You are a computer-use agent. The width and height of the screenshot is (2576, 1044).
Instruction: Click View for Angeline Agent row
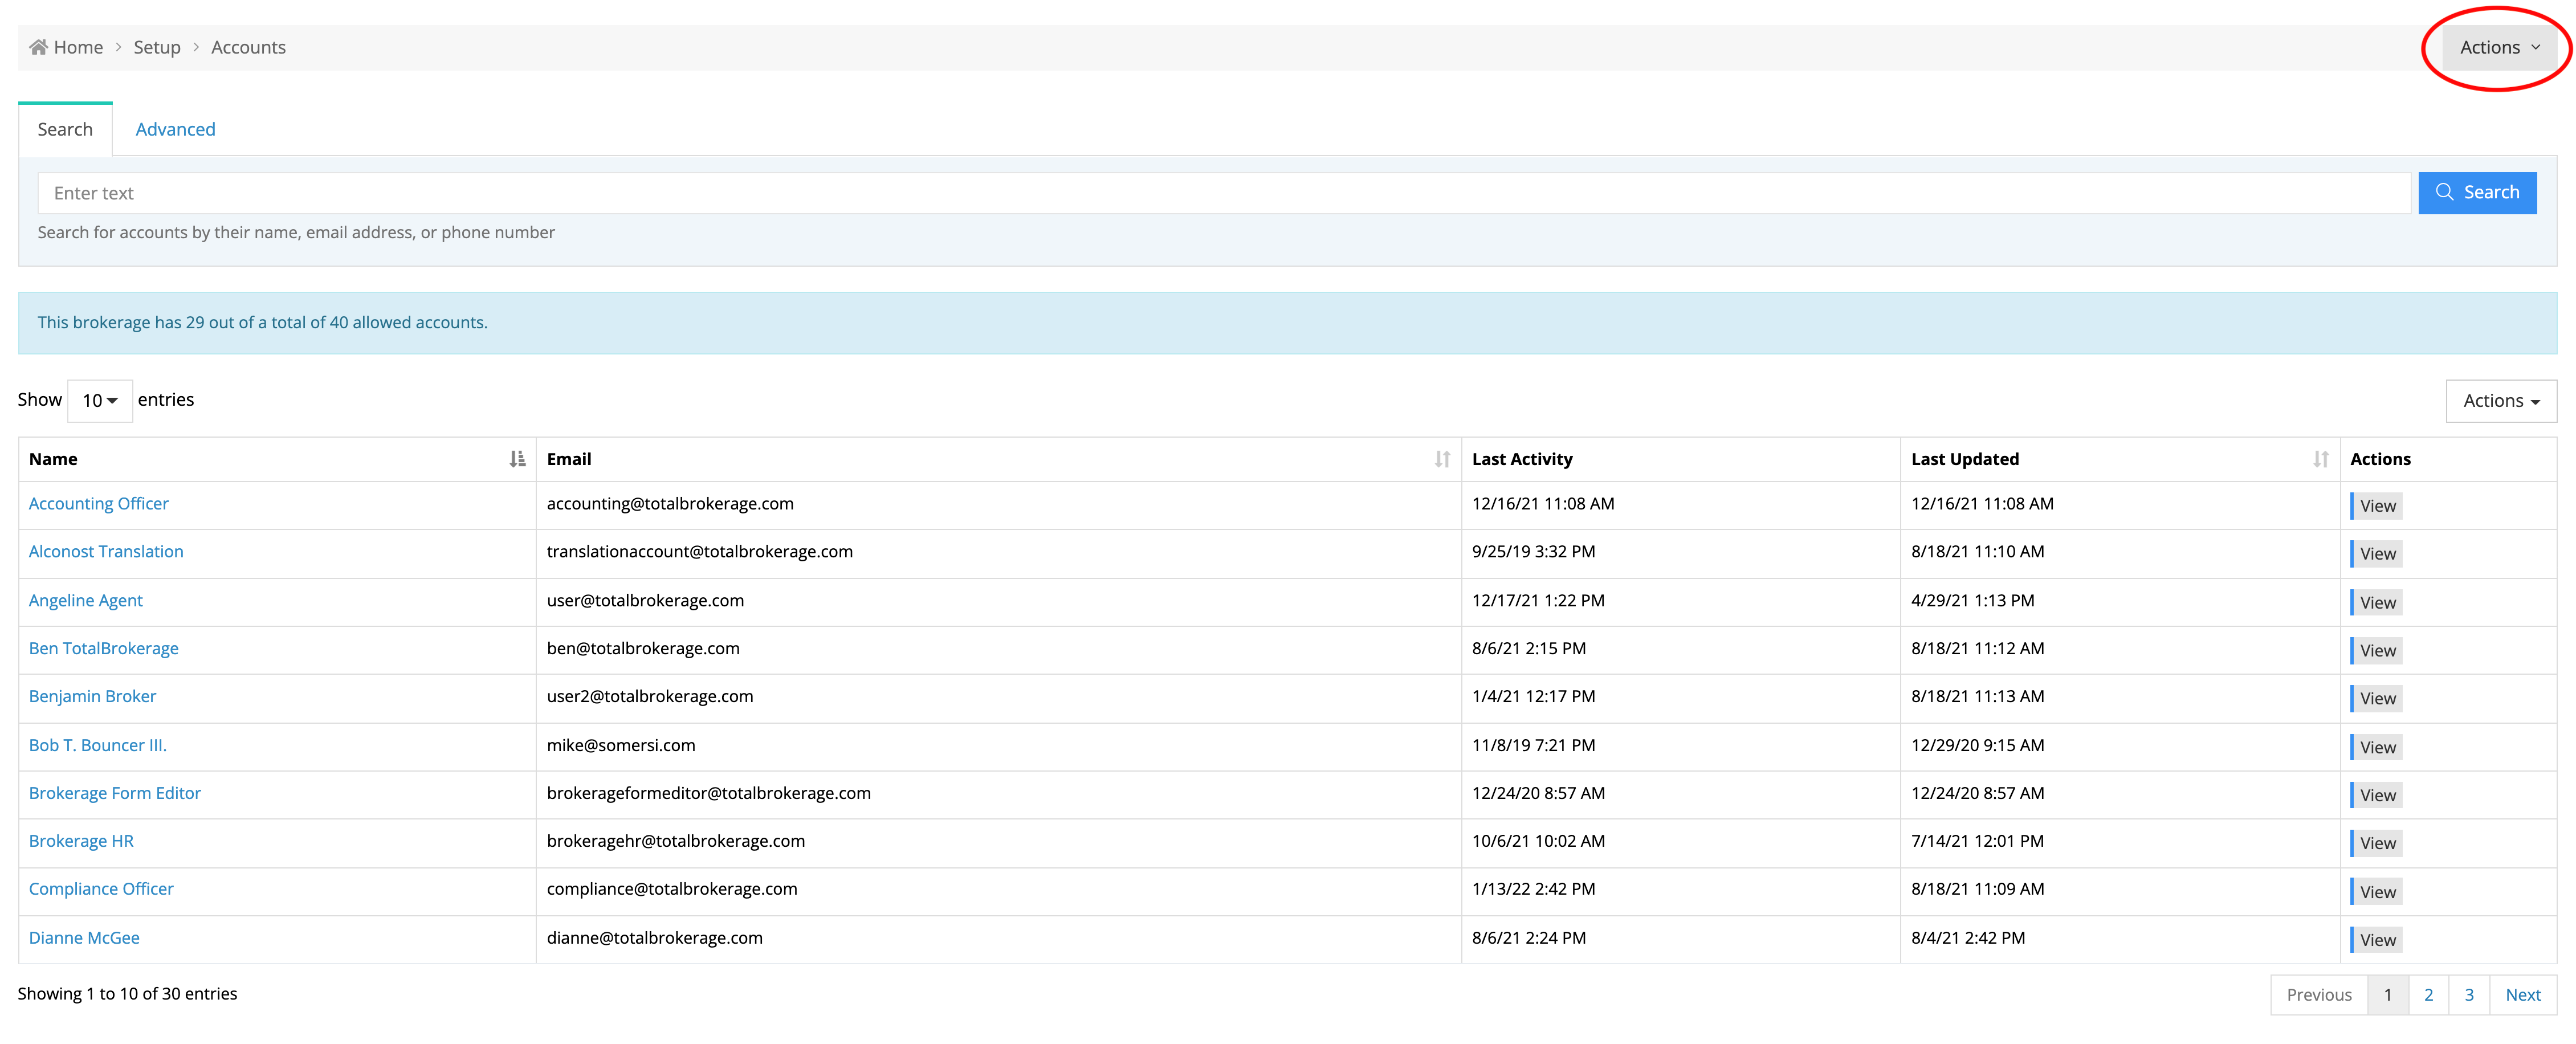(x=2376, y=603)
